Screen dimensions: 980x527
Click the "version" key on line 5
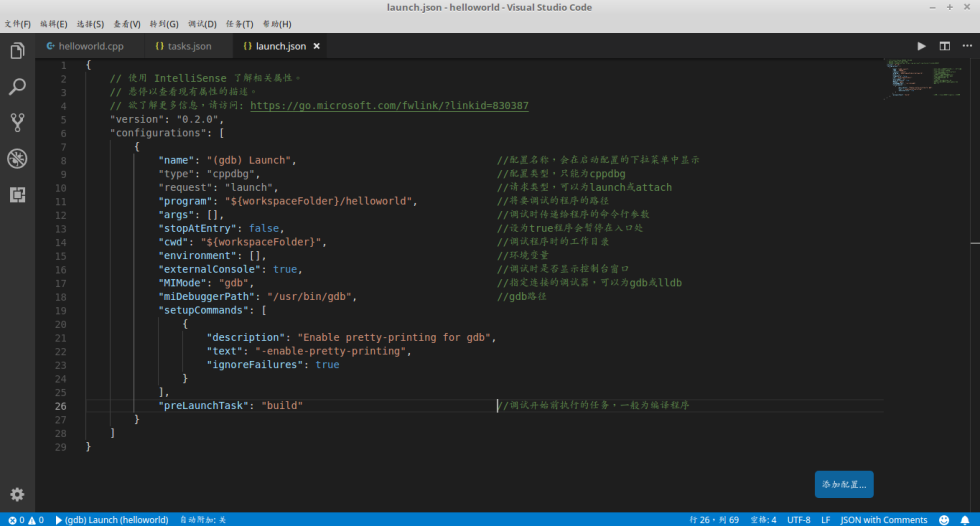(x=137, y=119)
